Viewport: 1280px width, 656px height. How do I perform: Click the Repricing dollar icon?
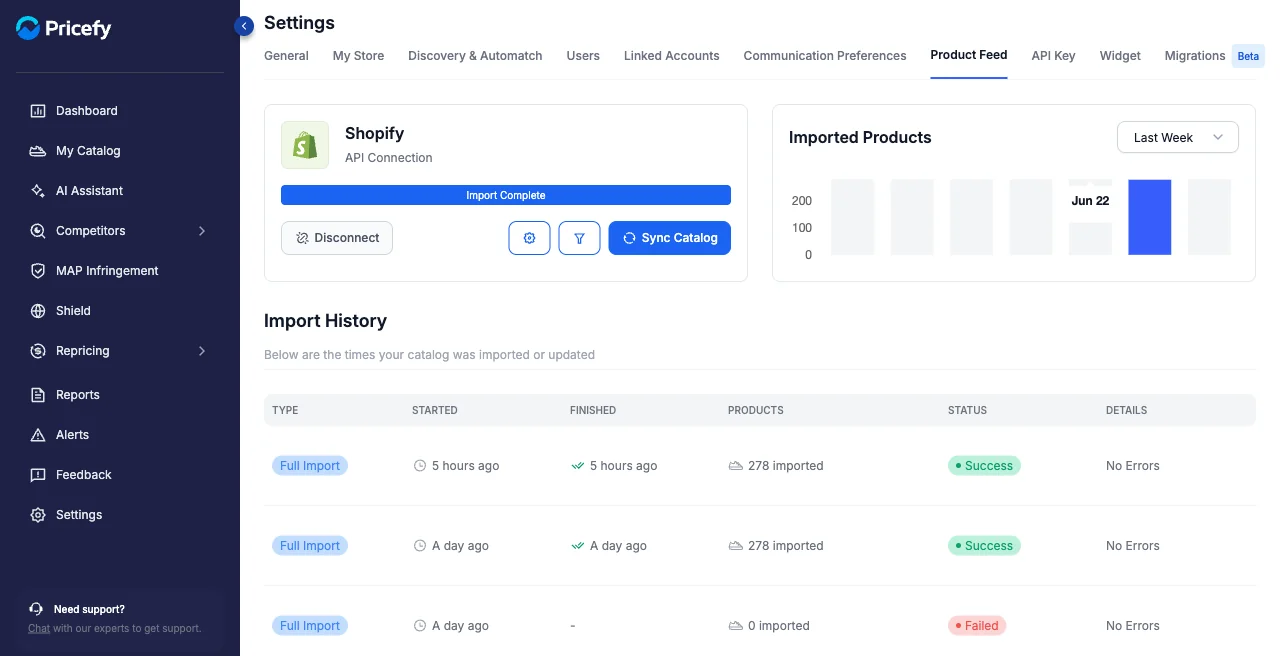pyautogui.click(x=38, y=351)
